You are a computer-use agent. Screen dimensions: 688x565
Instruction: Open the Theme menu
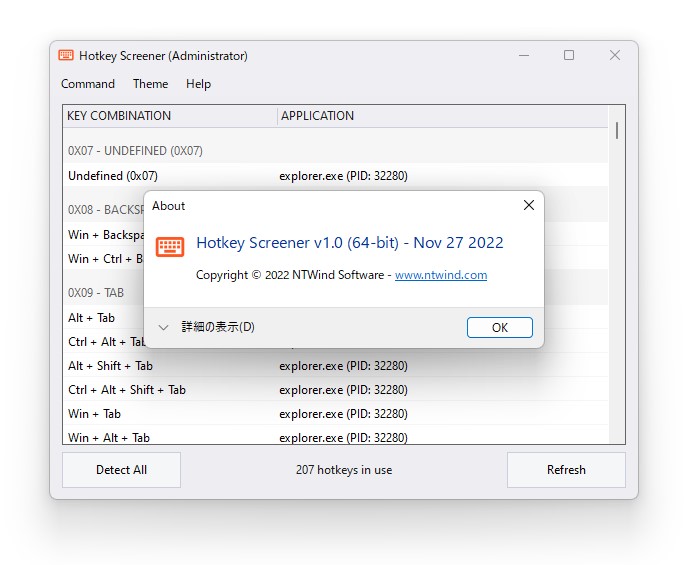click(x=150, y=84)
